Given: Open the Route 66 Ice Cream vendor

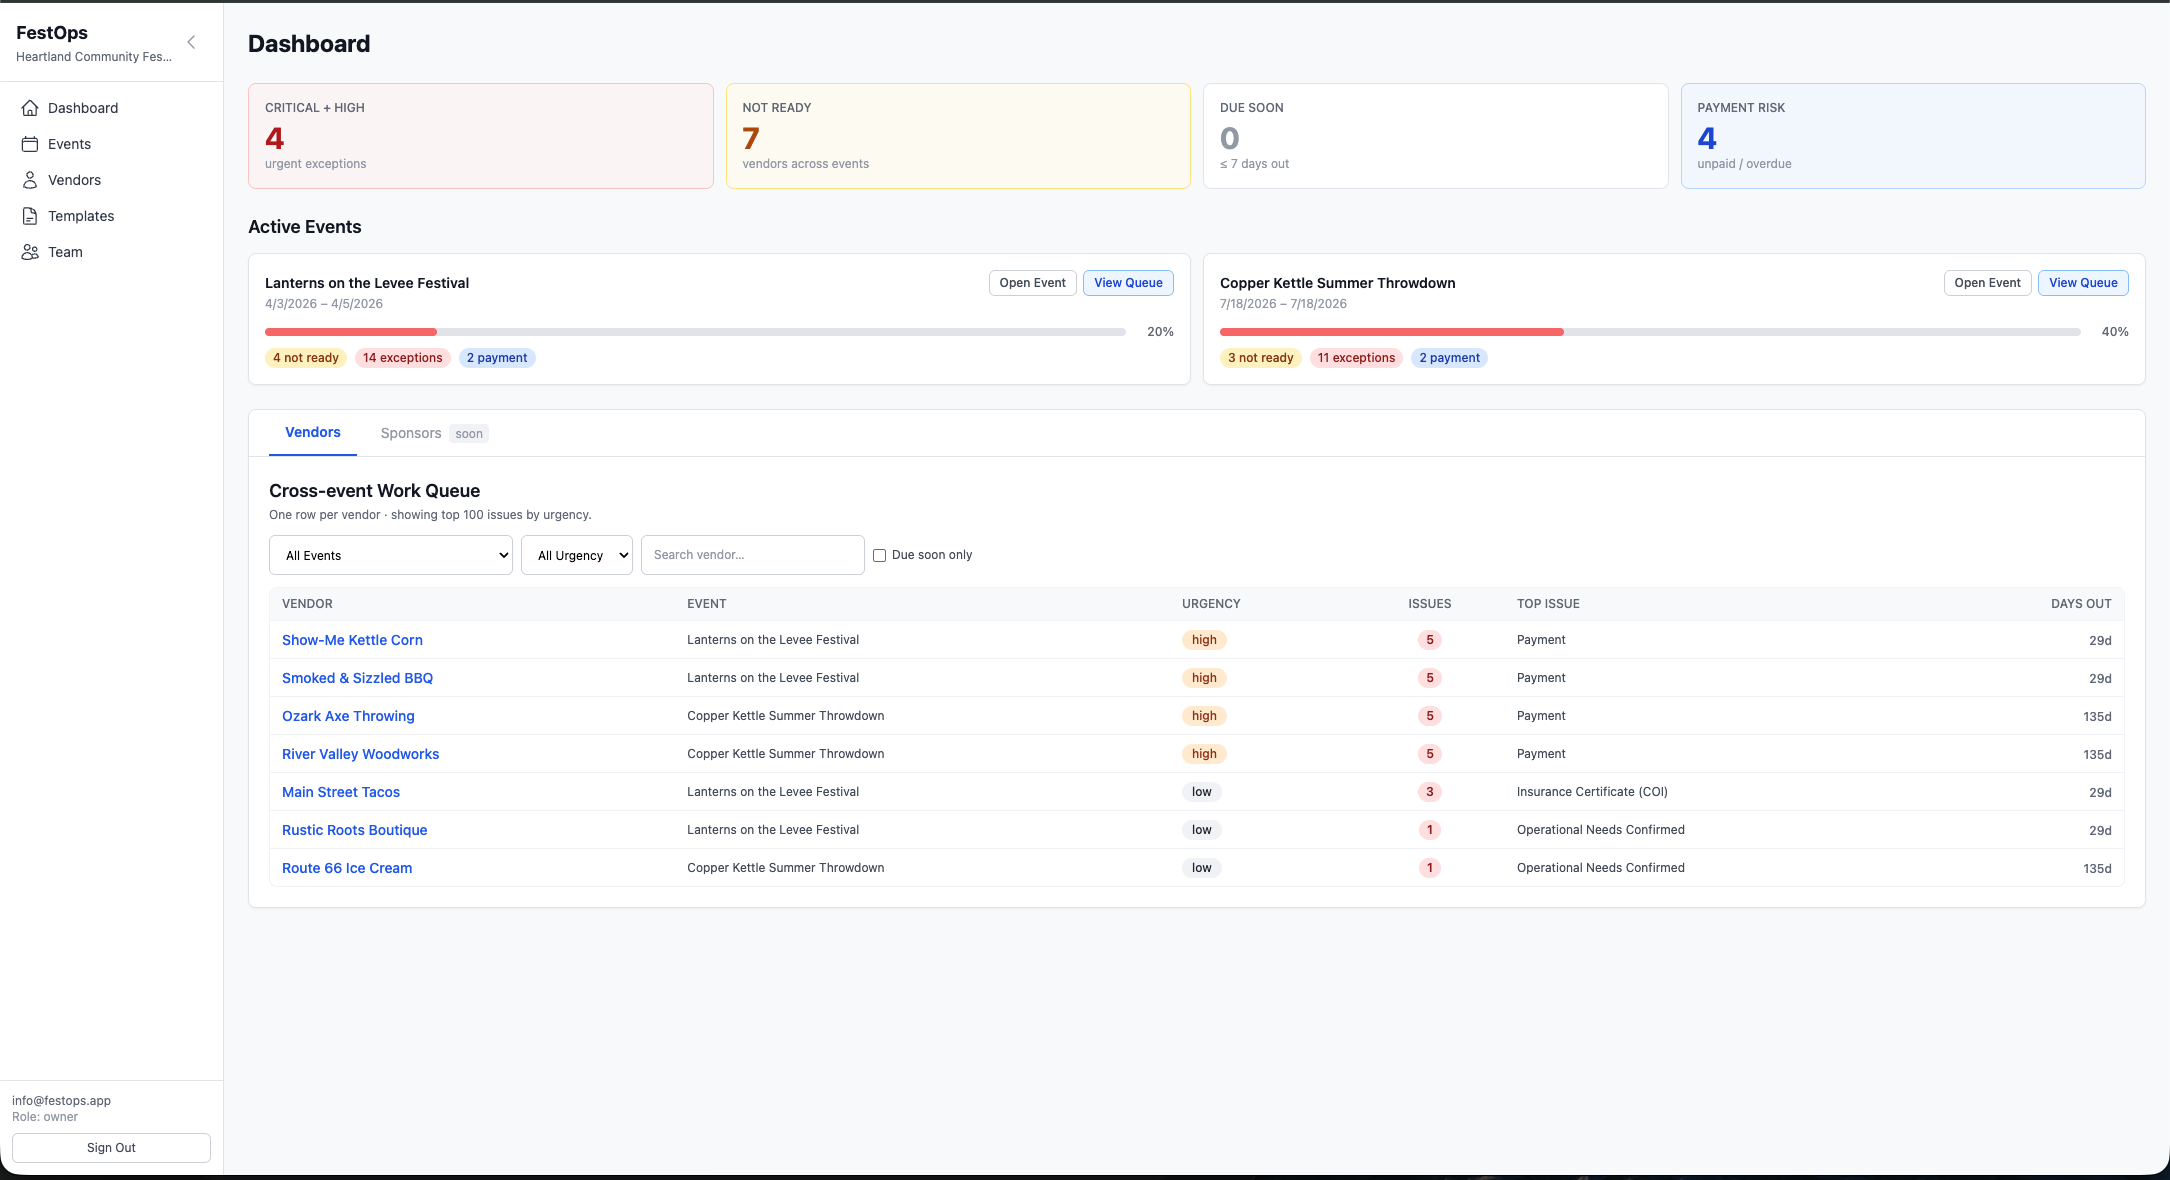Looking at the screenshot, I should coord(347,868).
